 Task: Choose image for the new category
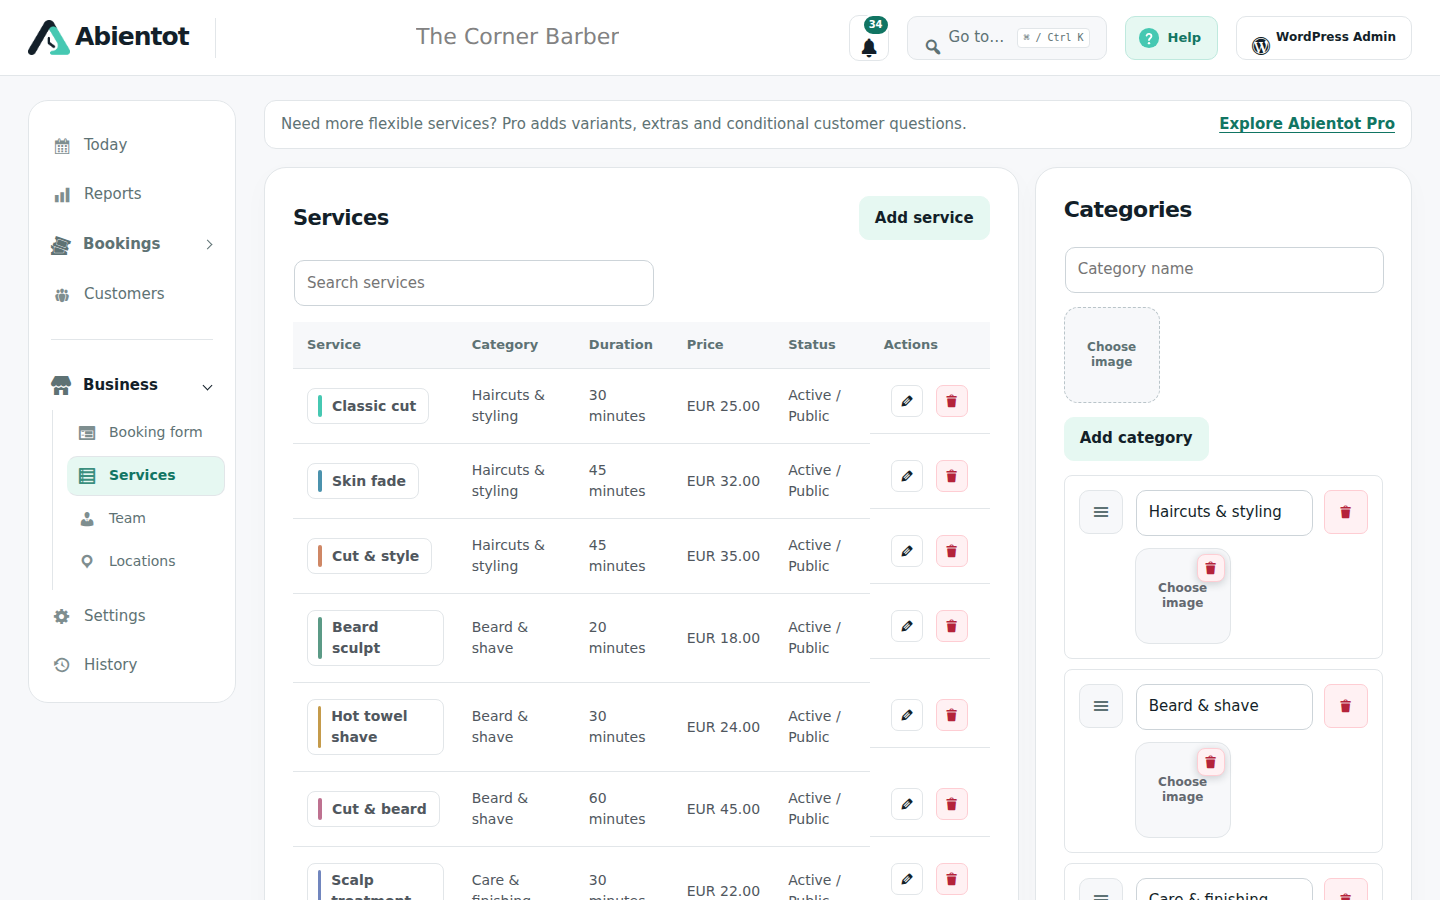click(1112, 355)
